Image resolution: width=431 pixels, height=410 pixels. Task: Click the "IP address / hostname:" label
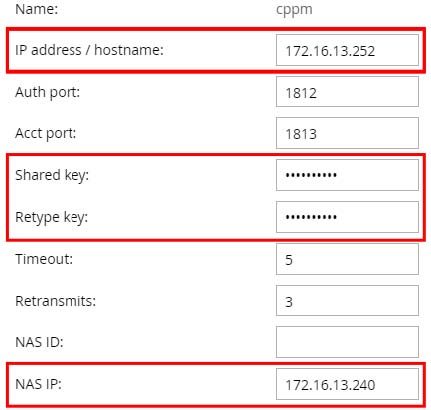[89, 50]
